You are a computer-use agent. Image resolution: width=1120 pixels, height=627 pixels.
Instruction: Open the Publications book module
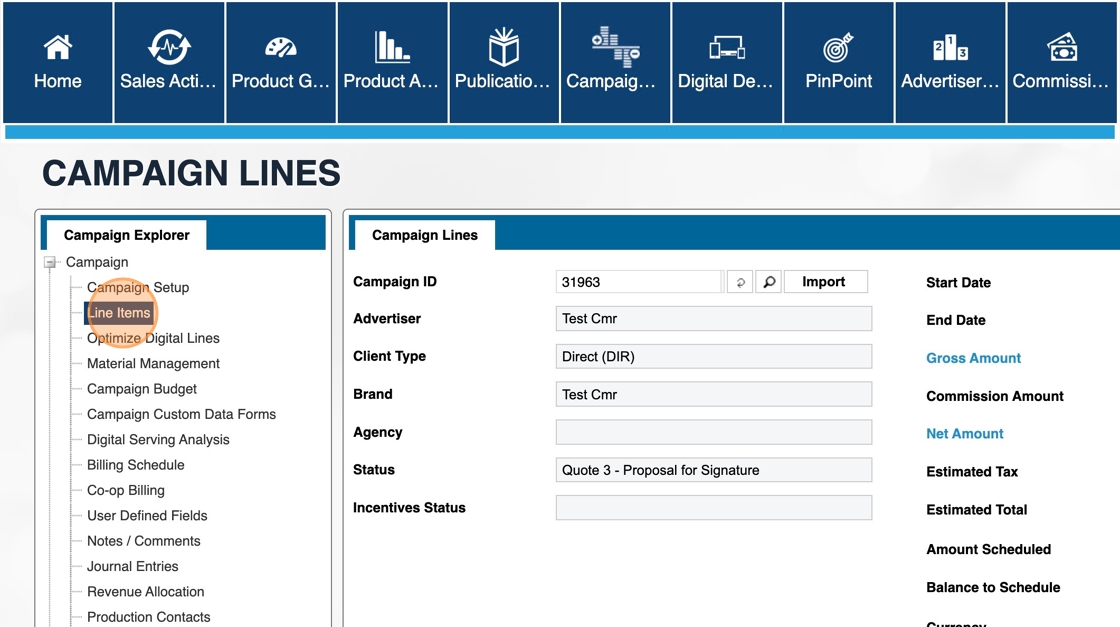pyautogui.click(x=504, y=63)
